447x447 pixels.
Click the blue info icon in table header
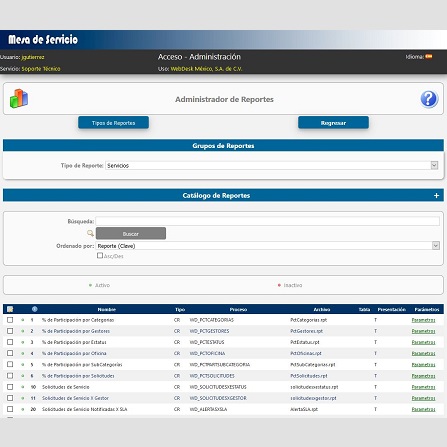pos(34,309)
